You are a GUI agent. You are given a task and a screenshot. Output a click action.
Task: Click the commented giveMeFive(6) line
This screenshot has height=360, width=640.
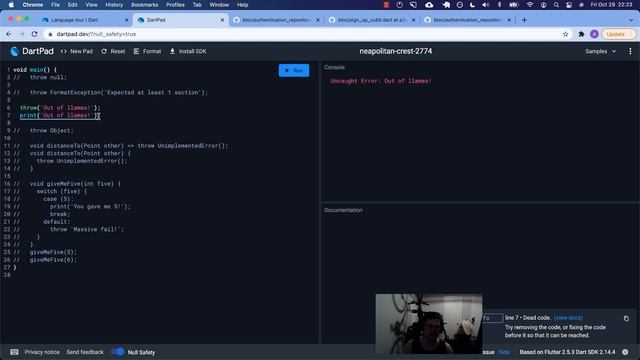tap(53, 260)
